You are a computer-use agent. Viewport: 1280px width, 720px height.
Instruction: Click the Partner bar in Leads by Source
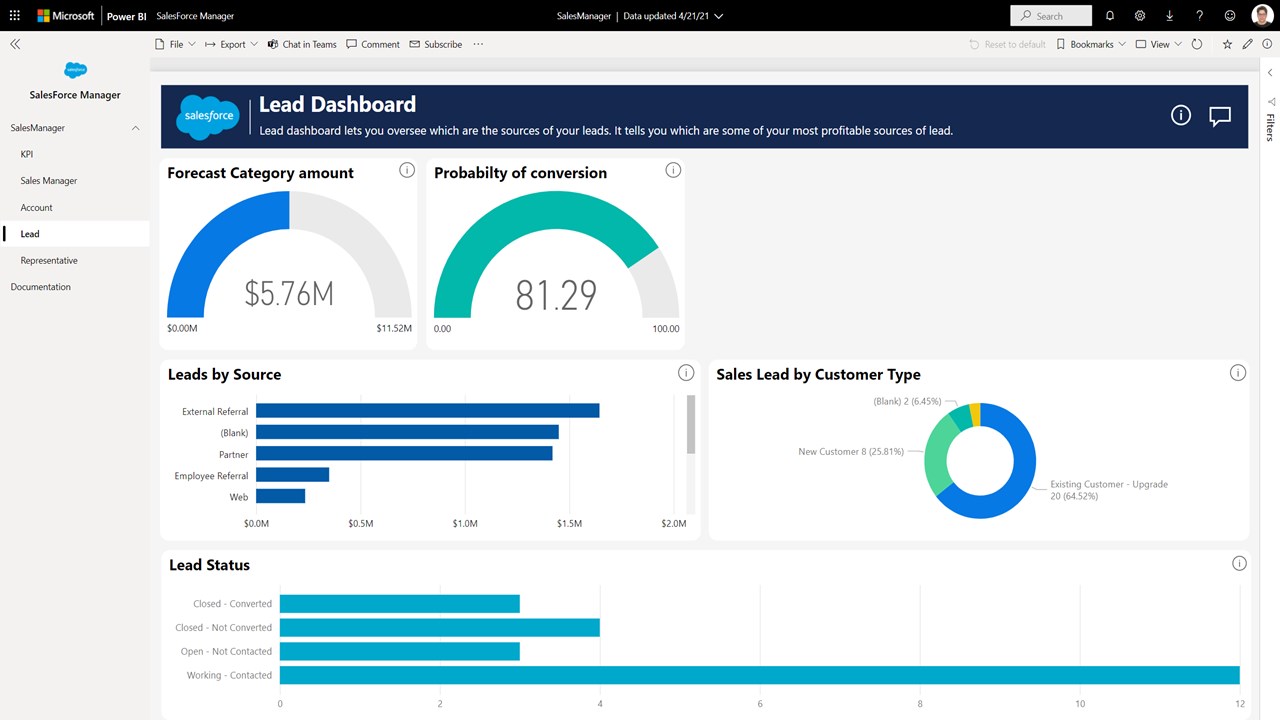[x=405, y=454]
